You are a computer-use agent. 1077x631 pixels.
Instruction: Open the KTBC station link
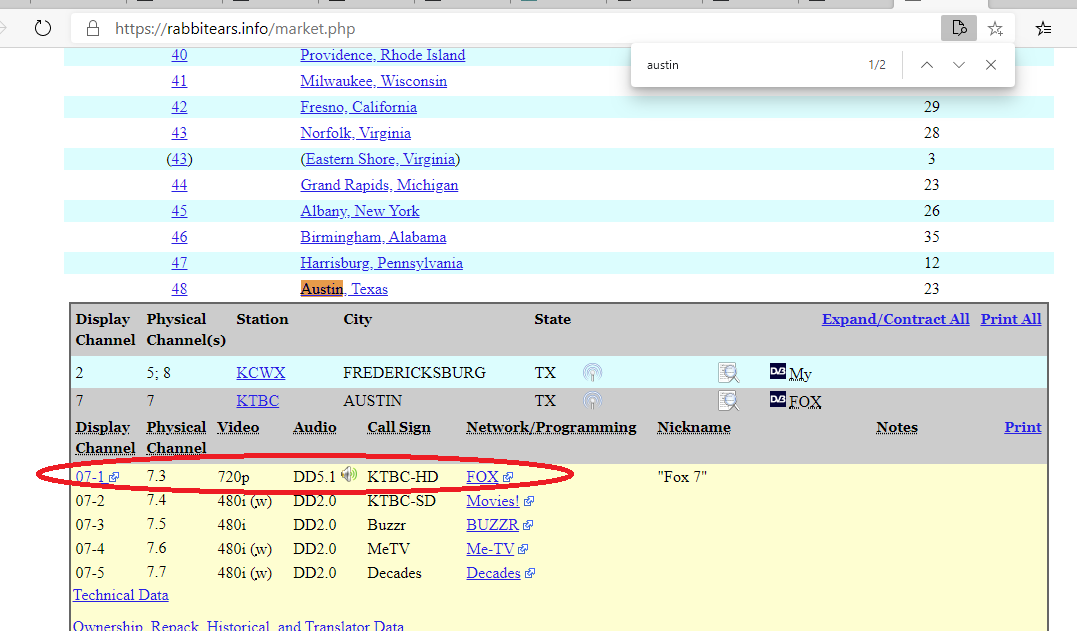258,400
